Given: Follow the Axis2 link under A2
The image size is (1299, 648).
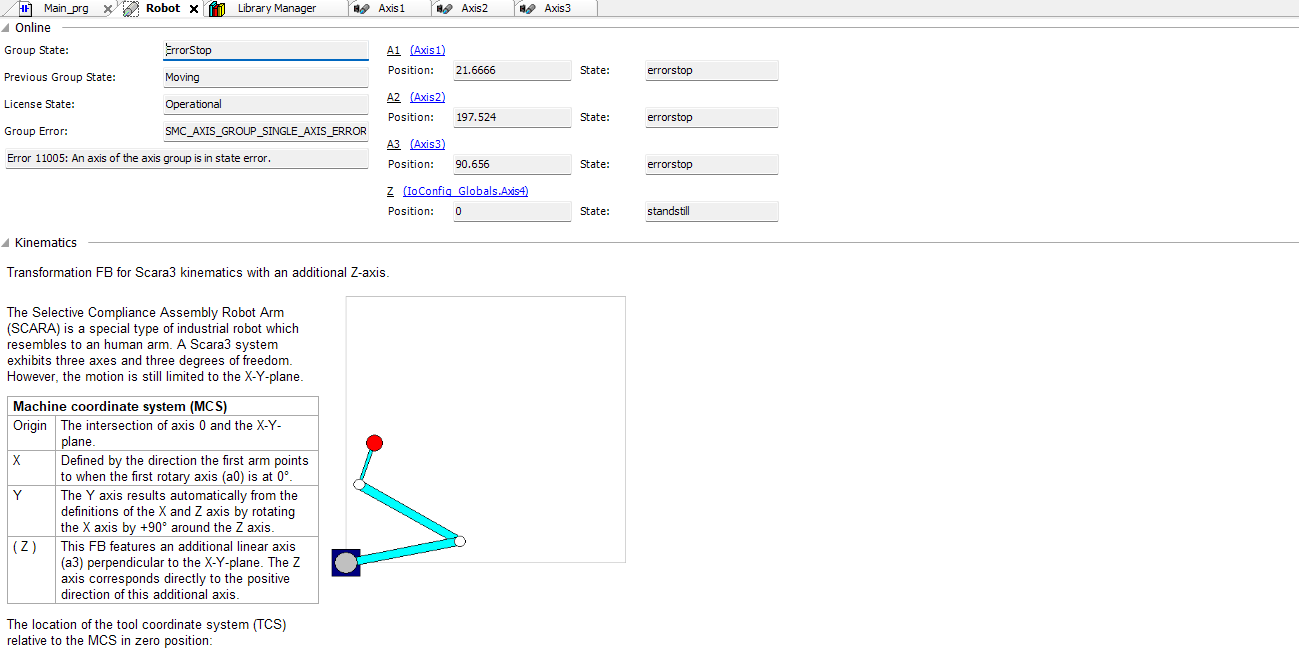Looking at the screenshot, I should click(x=427, y=97).
